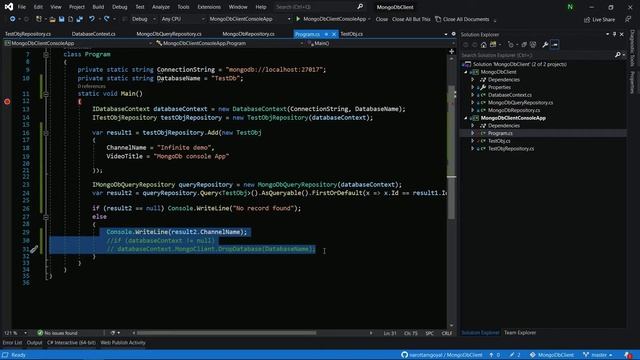This screenshot has height=360, width=640.
Task: Click the split editor icon above scrollbar
Action: [x=451, y=51]
